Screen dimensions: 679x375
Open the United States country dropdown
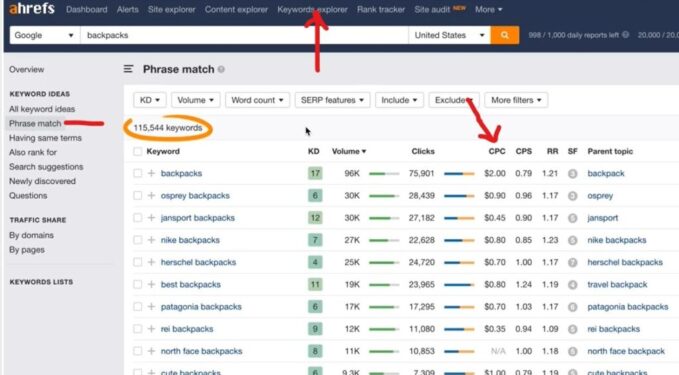click(x=449, y=35)
